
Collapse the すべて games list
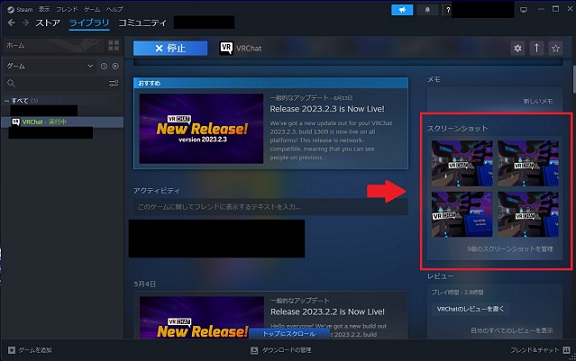(7, 101)
